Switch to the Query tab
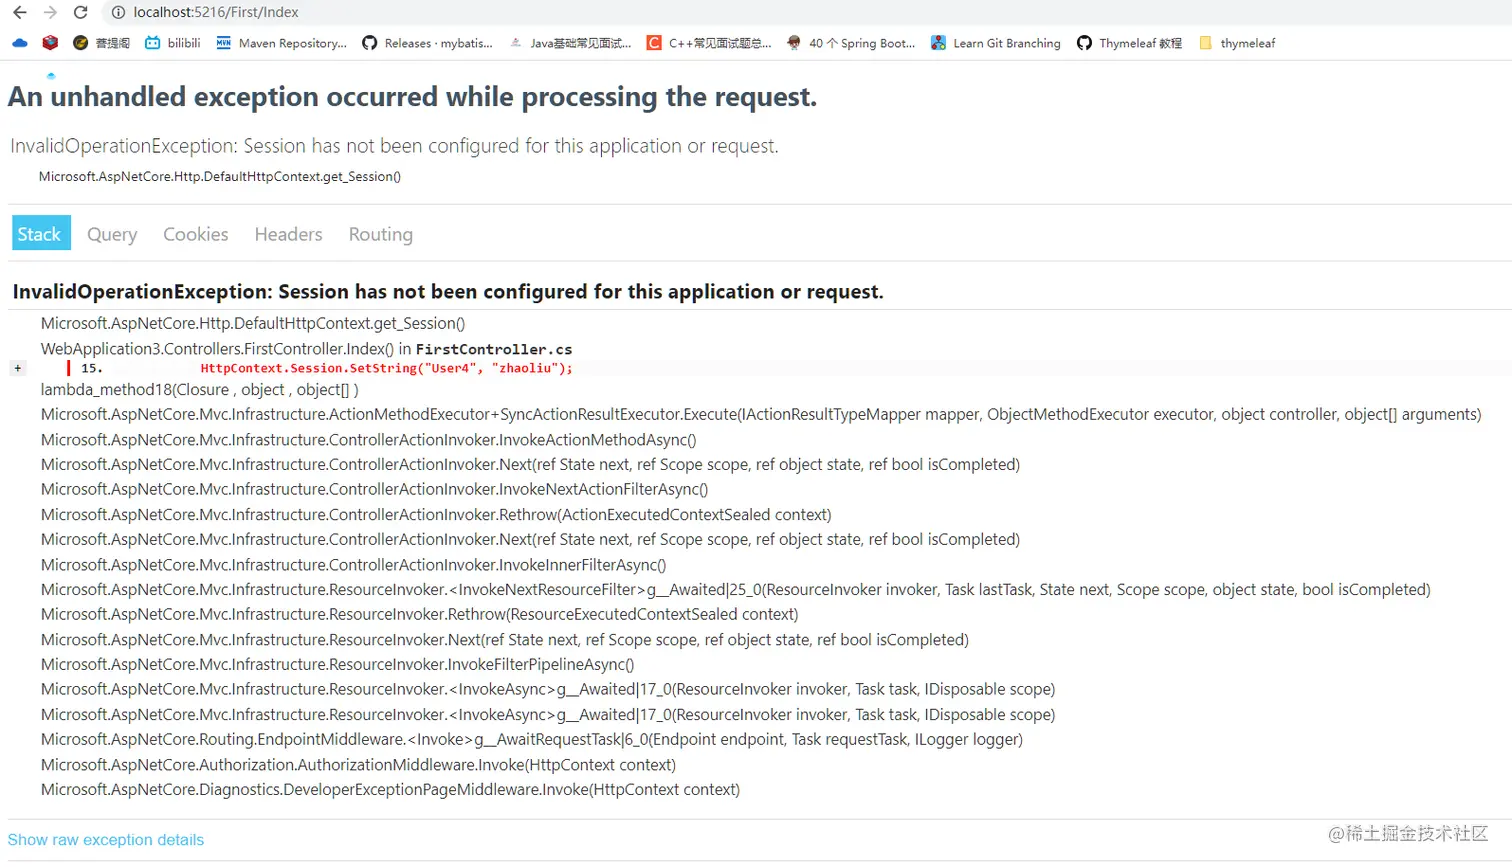Viewport: 1512px width, 867px height. pos(112,234)
